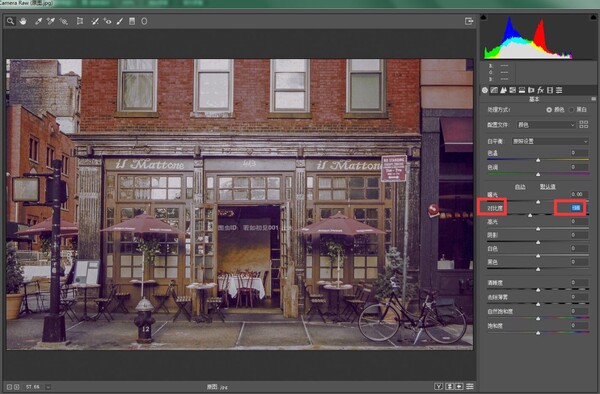Select the Red Eye Removal tool
600x394 pixels.
tap(108, 21)
